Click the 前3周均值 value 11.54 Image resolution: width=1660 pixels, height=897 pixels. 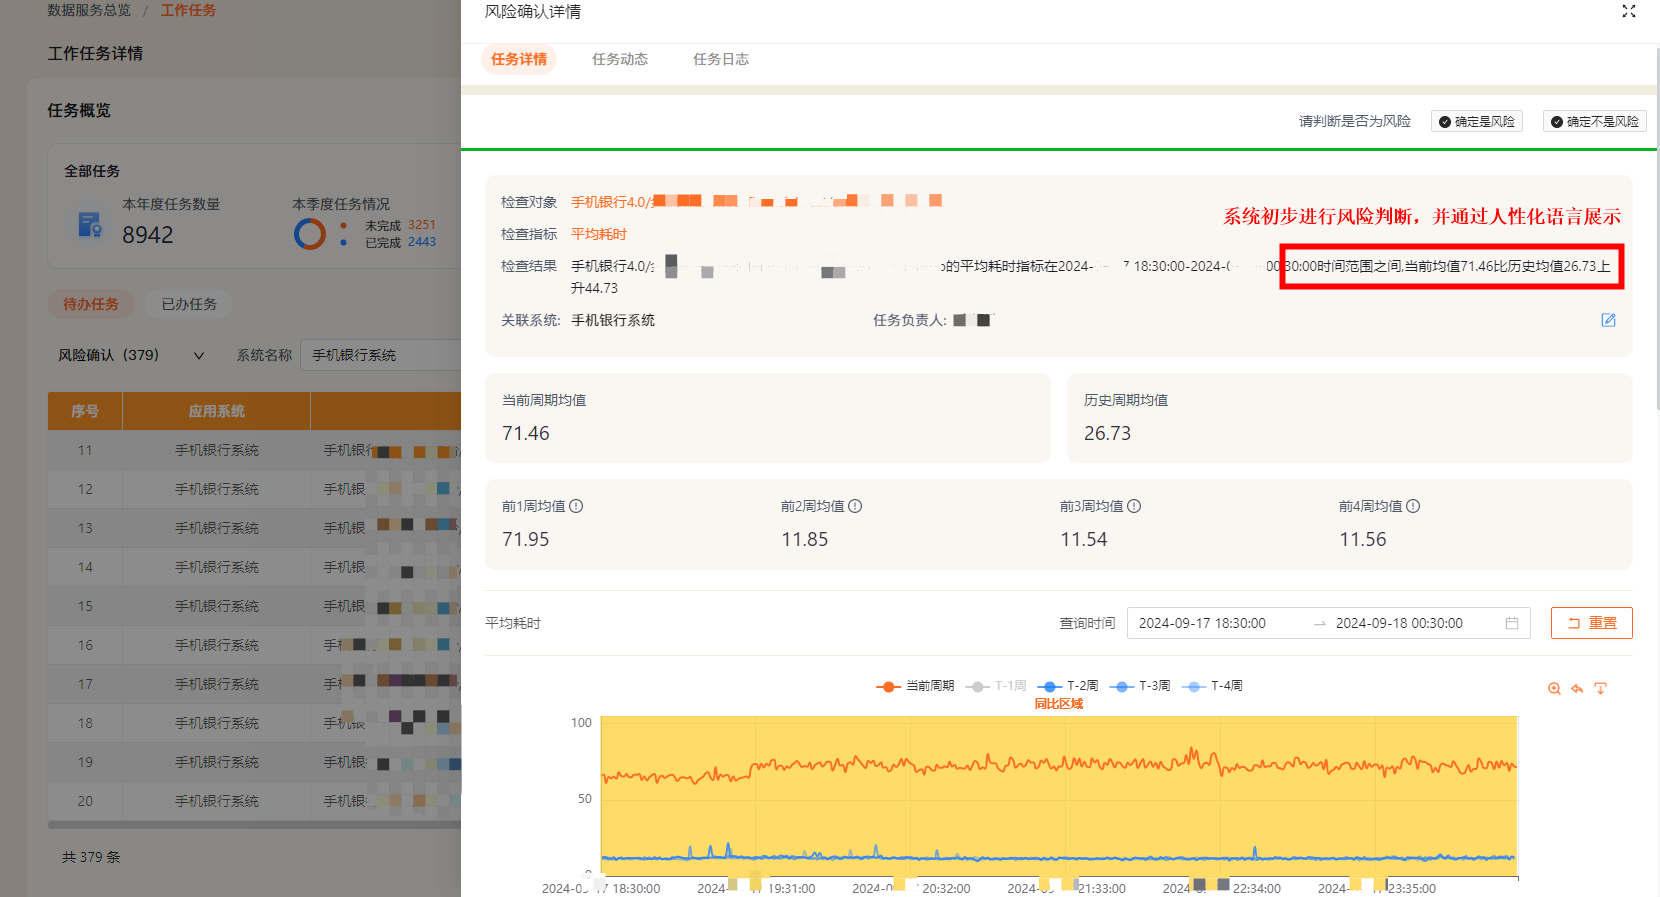point(1084,539)
